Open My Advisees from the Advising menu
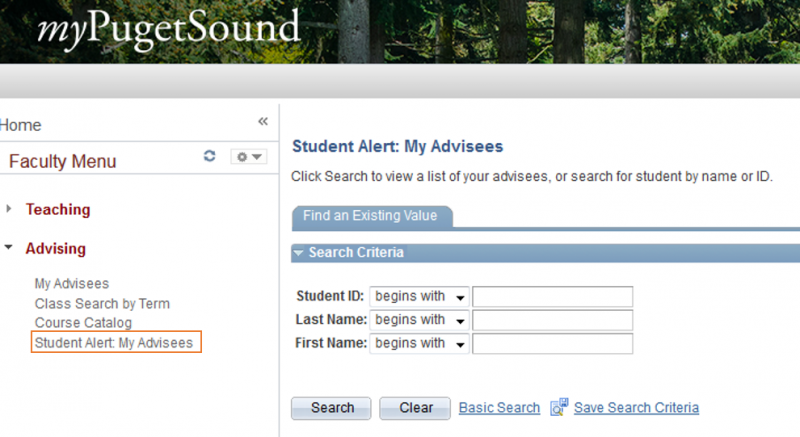 point(72,284)
